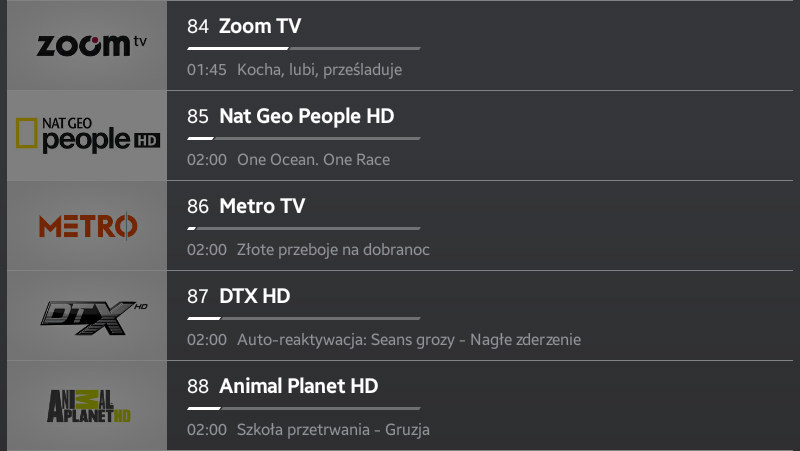Click the Metro TV channel logo
Screen dimensions: 800x451
[x=87, y=226]
